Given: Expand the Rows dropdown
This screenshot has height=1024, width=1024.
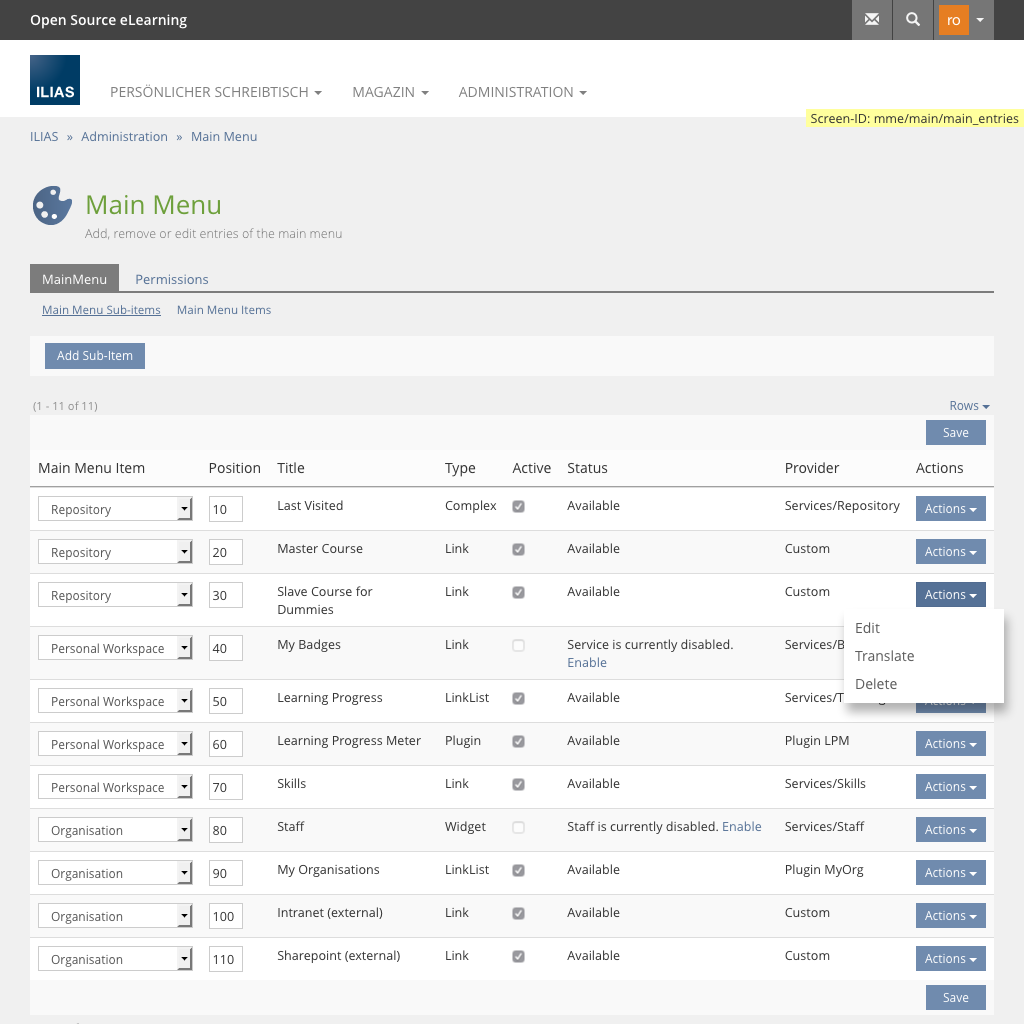Looking at the screenshot, I should point(969,406).
